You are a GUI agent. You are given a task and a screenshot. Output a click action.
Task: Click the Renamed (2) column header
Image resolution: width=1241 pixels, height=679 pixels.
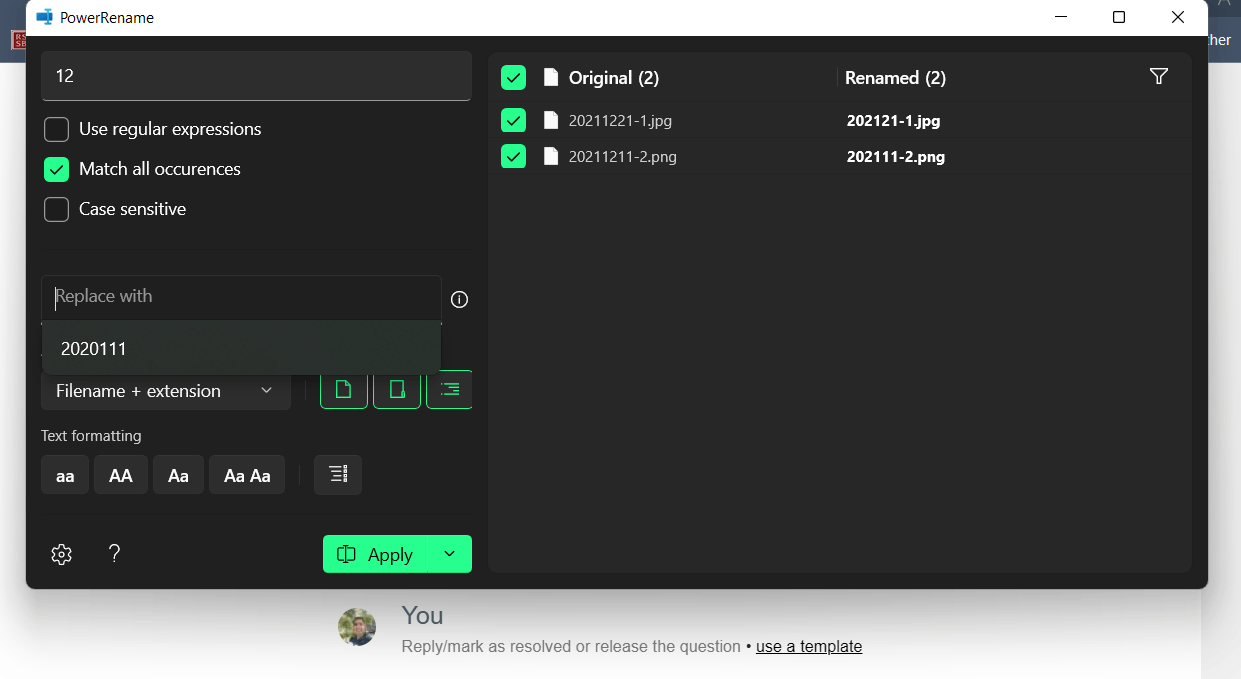point(895,77)
